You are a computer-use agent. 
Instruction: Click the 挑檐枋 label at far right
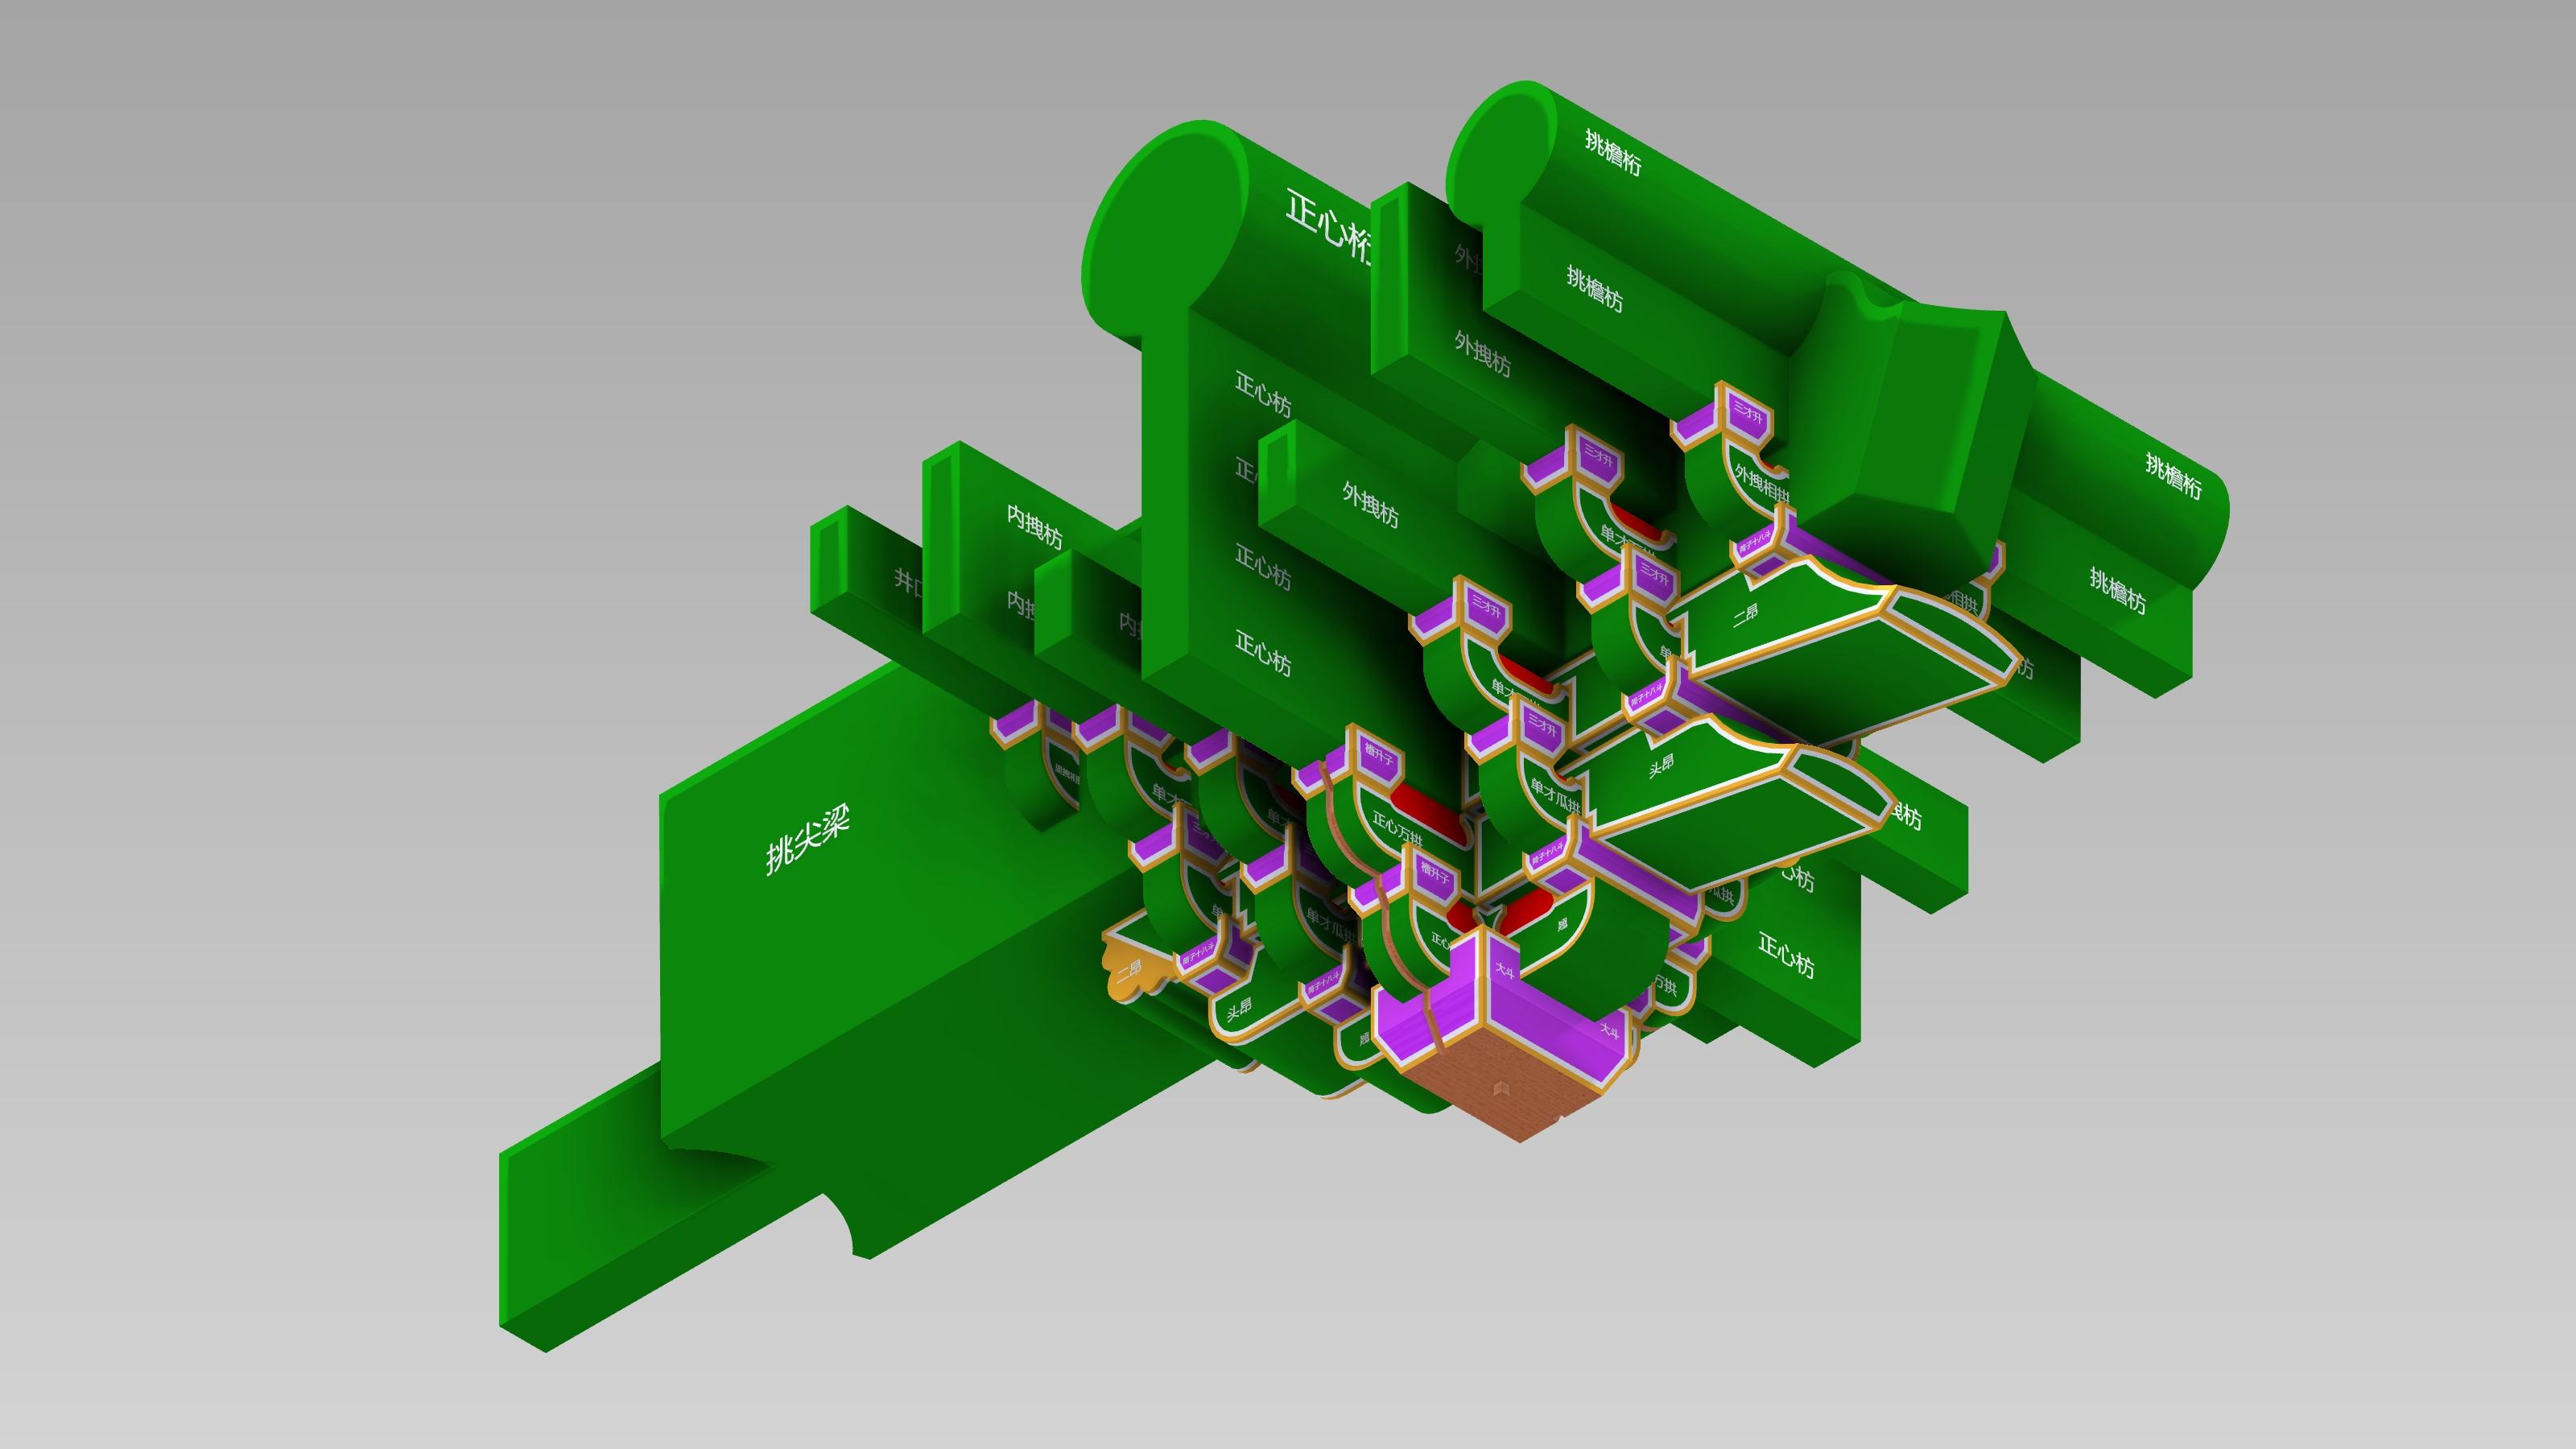coord(2116,590)
